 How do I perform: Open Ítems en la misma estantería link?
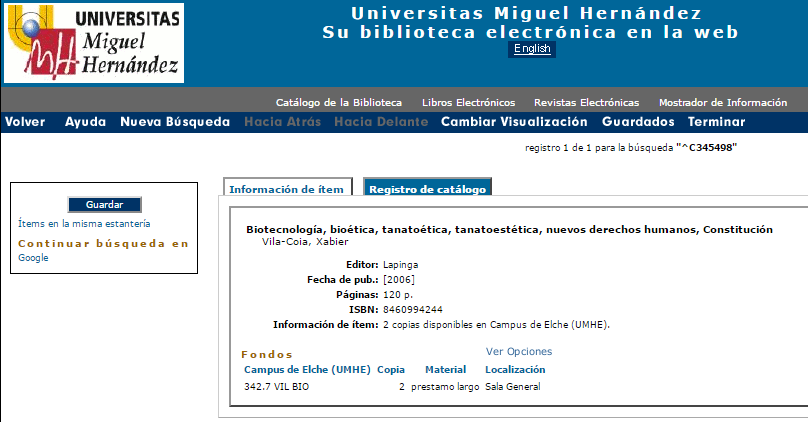tap(84, 224)
